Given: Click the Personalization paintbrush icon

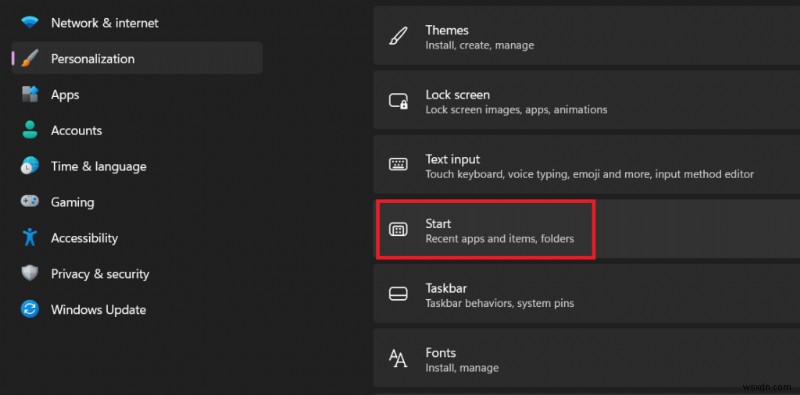Looking at the screenshot, I should pyautogui.click(x=30, y=59).
